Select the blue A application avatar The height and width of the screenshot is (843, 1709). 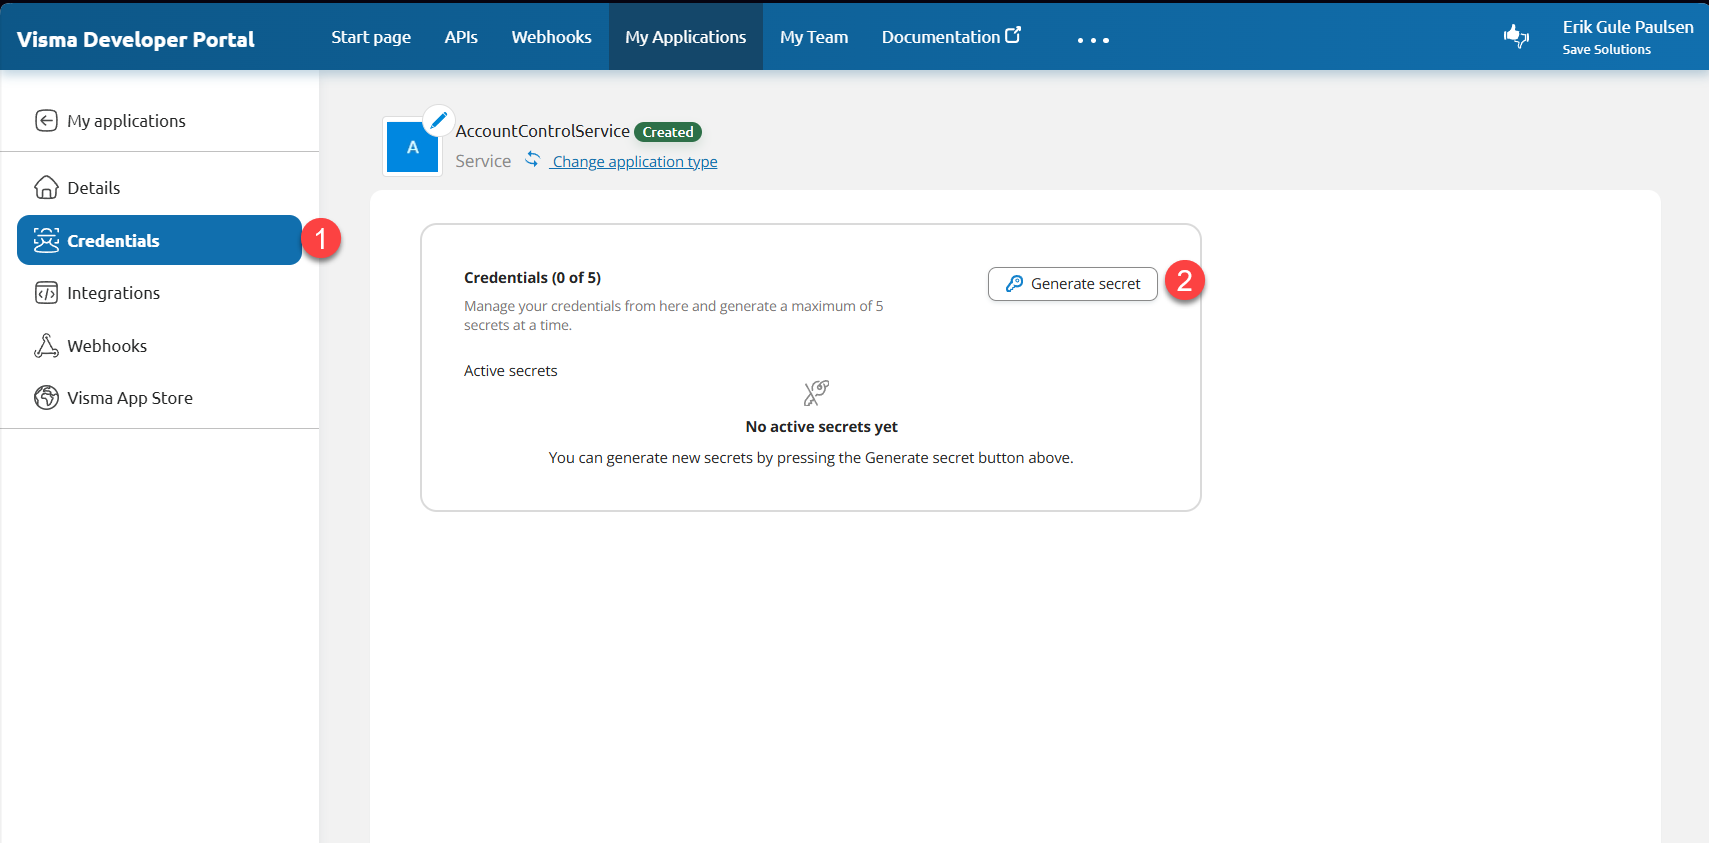(x=412, y=148)
